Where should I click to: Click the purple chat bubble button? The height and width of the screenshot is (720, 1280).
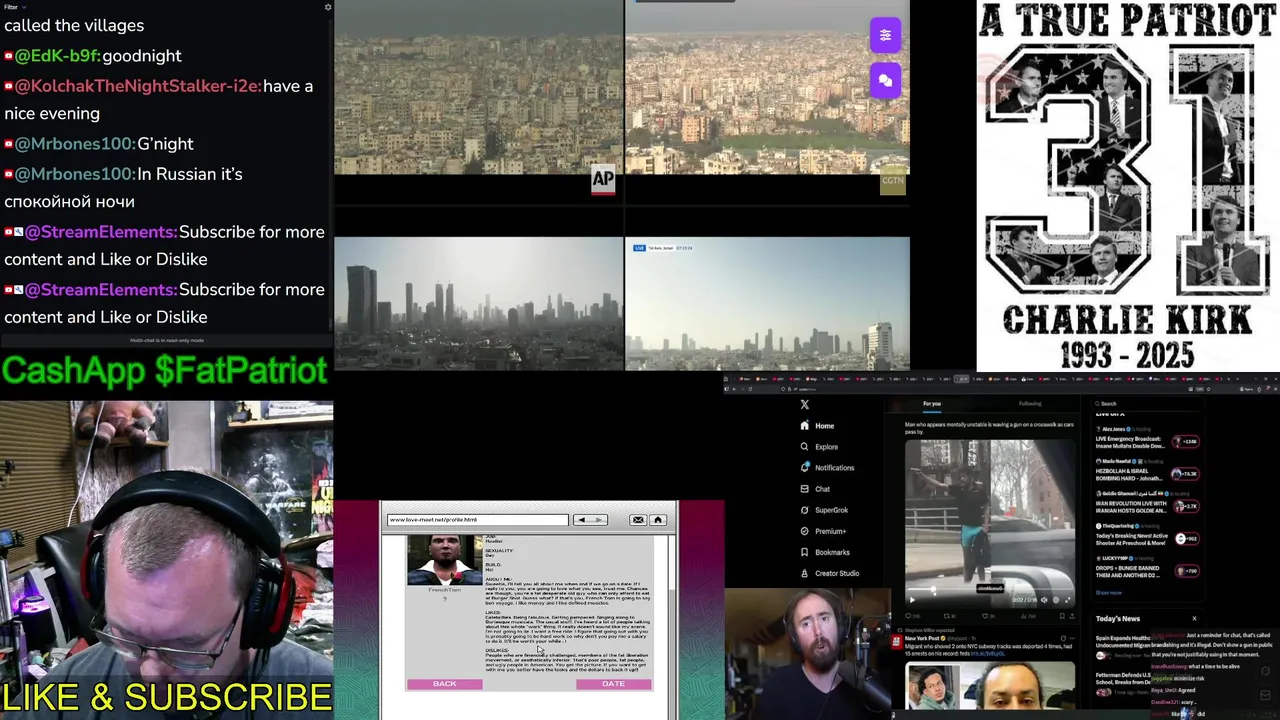pos(885,80)
